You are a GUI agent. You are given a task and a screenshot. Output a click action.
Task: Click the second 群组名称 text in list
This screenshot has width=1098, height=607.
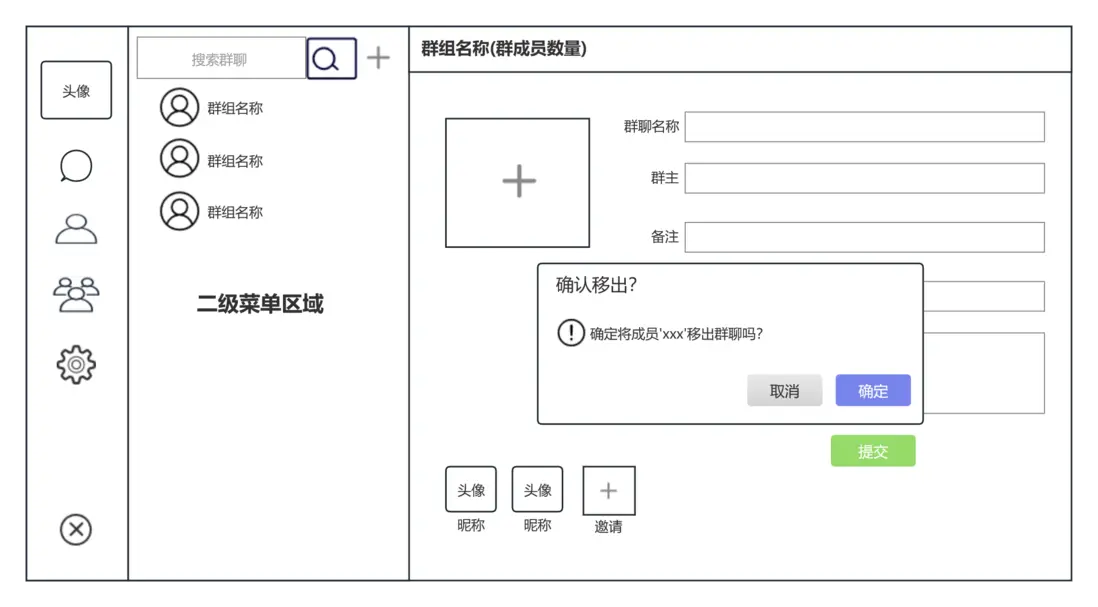pyautogui.click(x=235, y=161)
